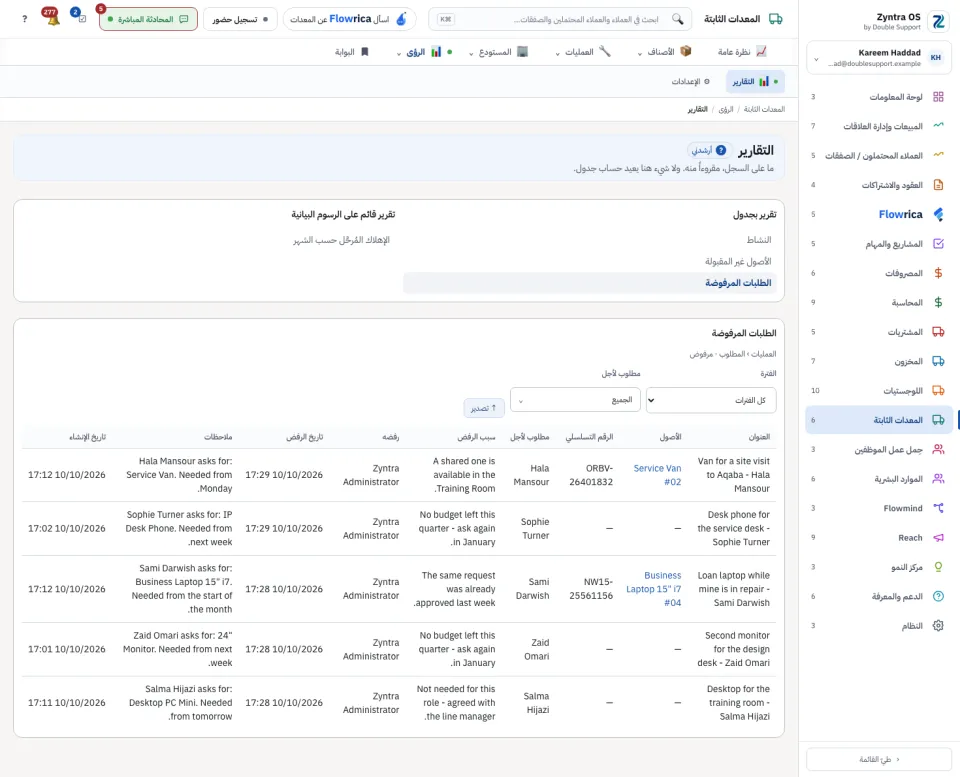
Task: Sort by the تاريخ الرفض column header
Action: pyautogui.click(x=304, y=437)
